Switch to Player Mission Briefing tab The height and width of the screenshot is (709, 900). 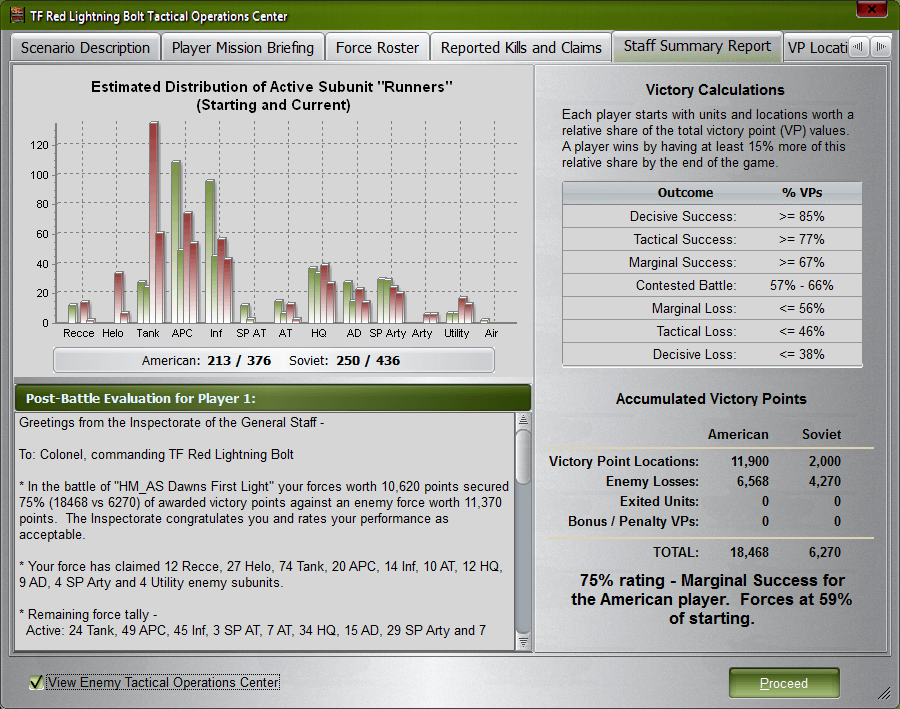[x=243, y=48]
